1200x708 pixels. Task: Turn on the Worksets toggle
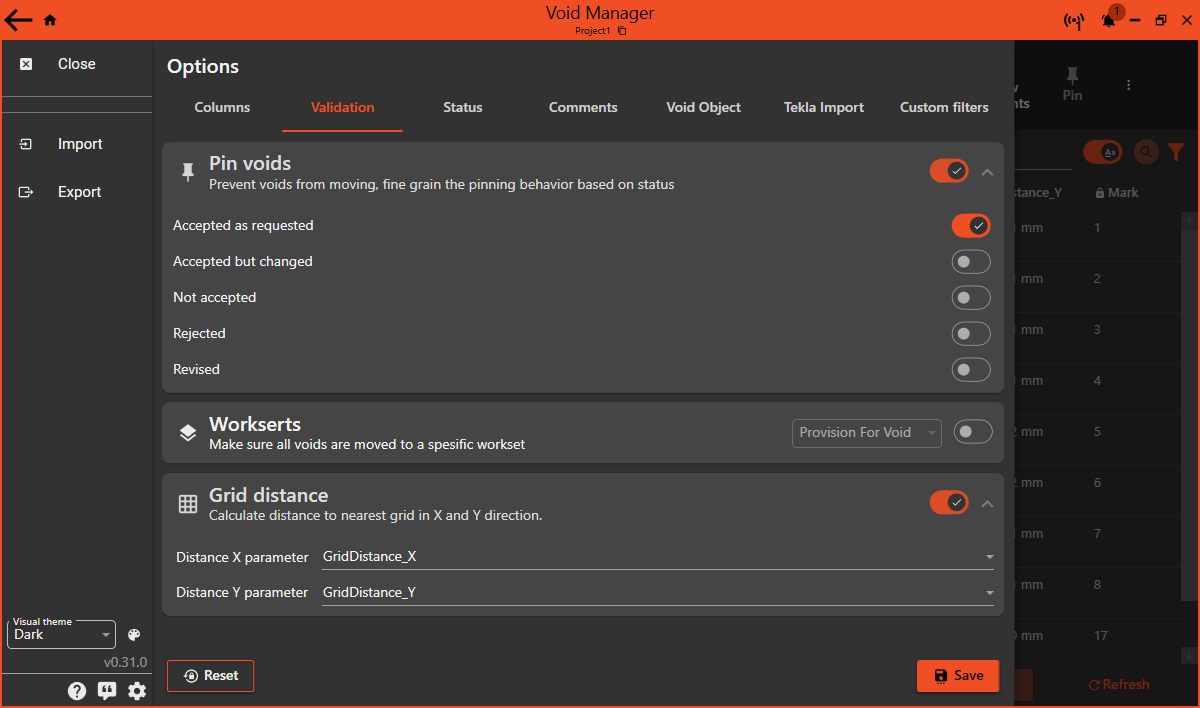tap(972, 431)
